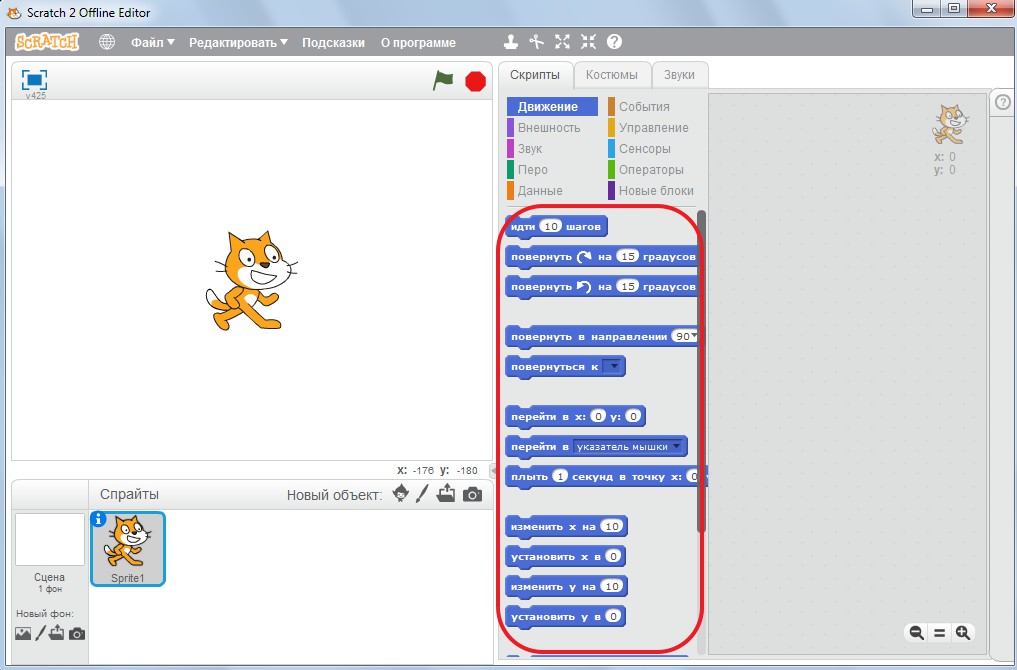Paint a new backdrop
The width and height of the screenshot is (1017, 670).
click(x=40, y=633)
